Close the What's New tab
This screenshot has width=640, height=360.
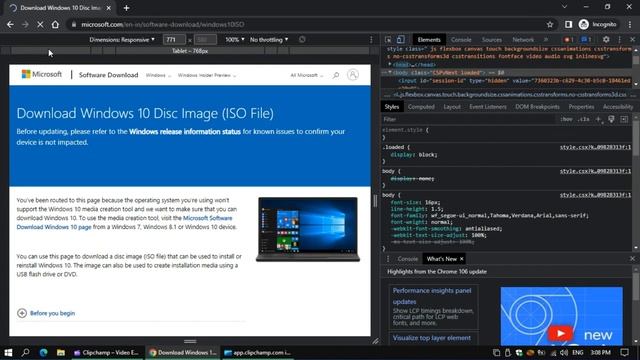tap(462, 259)
